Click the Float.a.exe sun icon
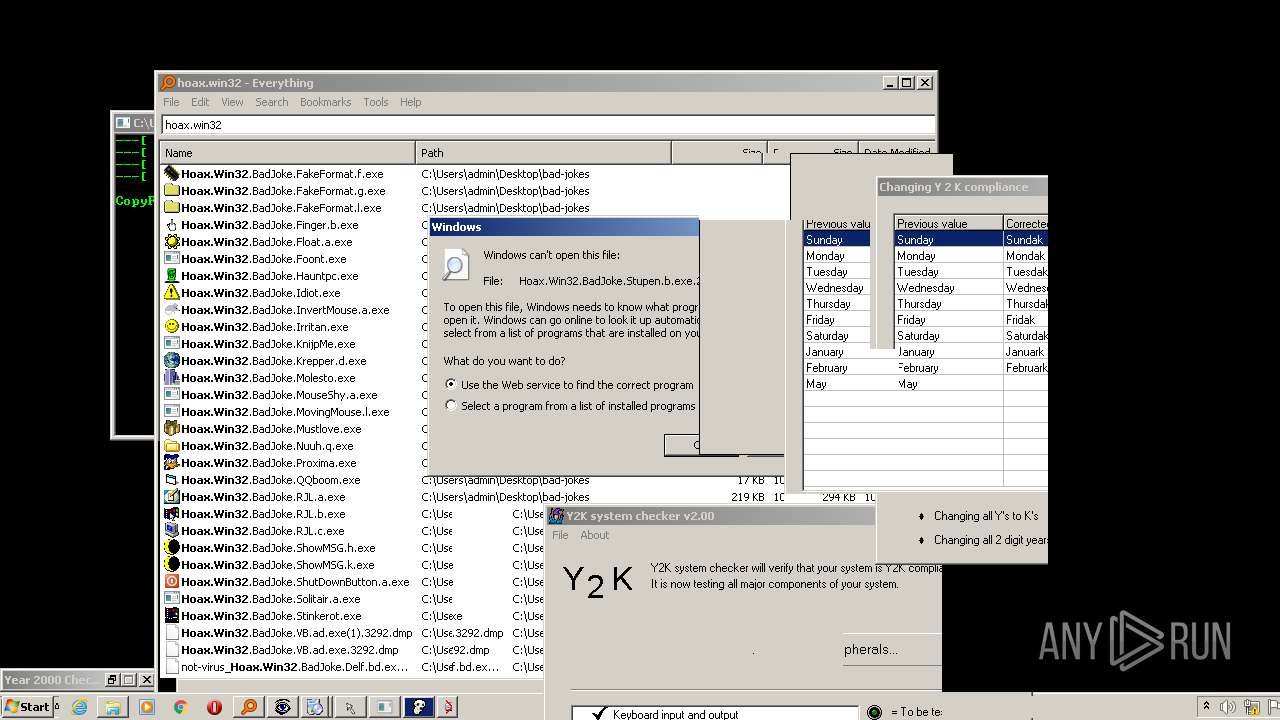 point(172,242)
